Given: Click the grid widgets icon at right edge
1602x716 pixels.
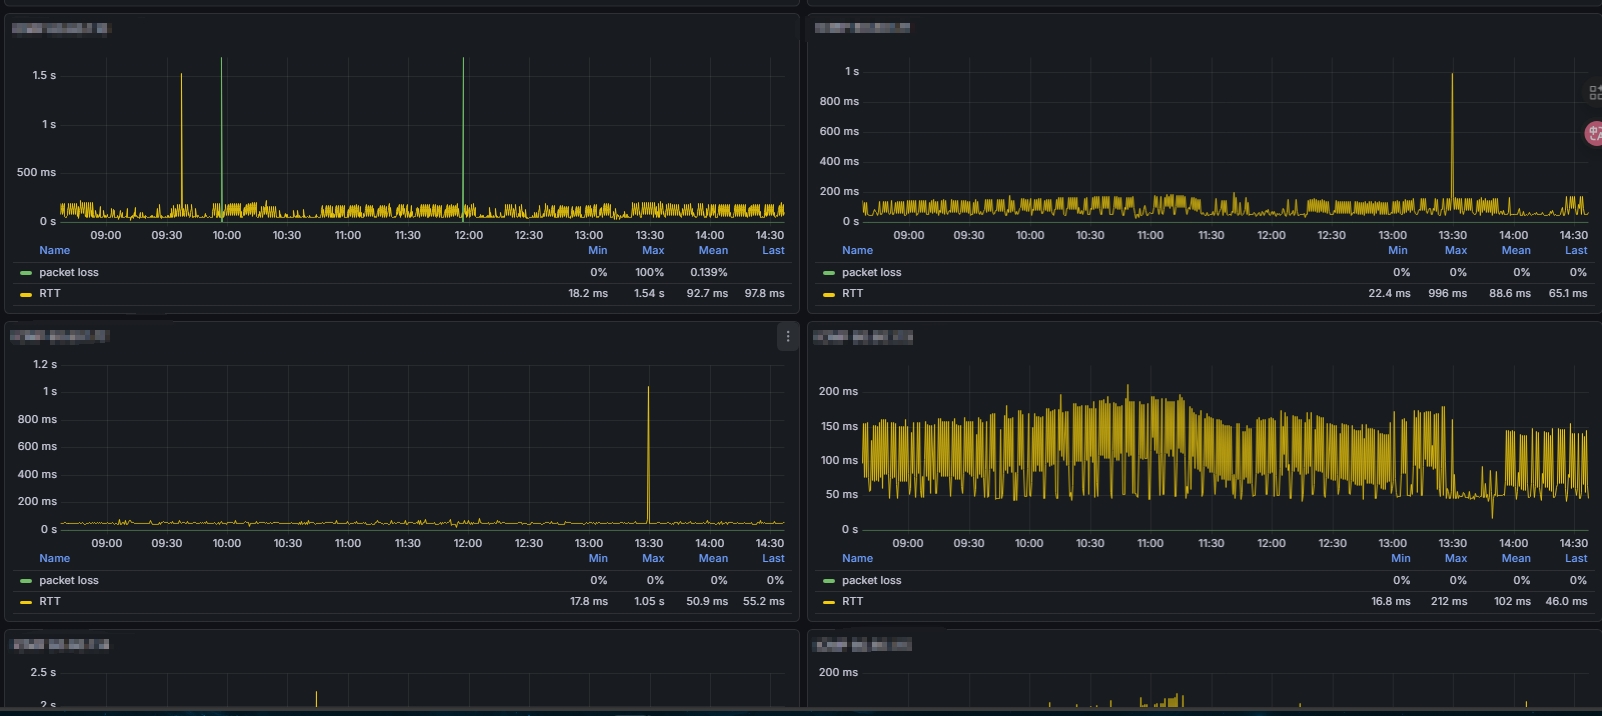Looking at the screenshot, I should [1595, 93].
